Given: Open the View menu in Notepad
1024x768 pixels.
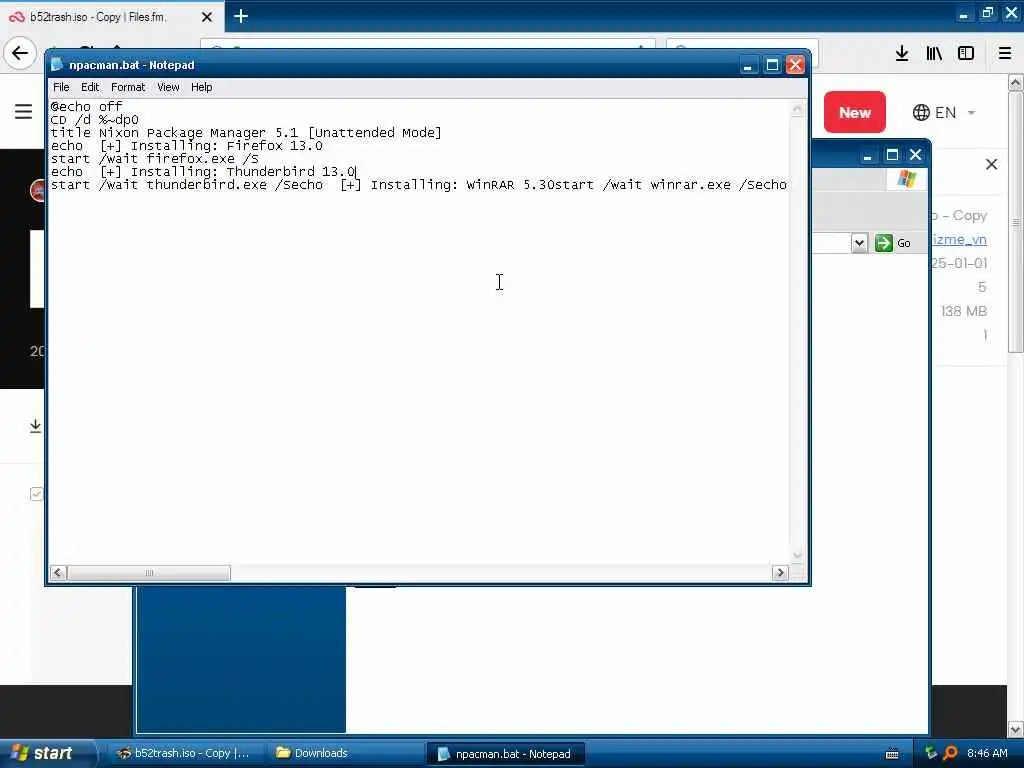Looking at the screenshot, I should click(168, 87).
